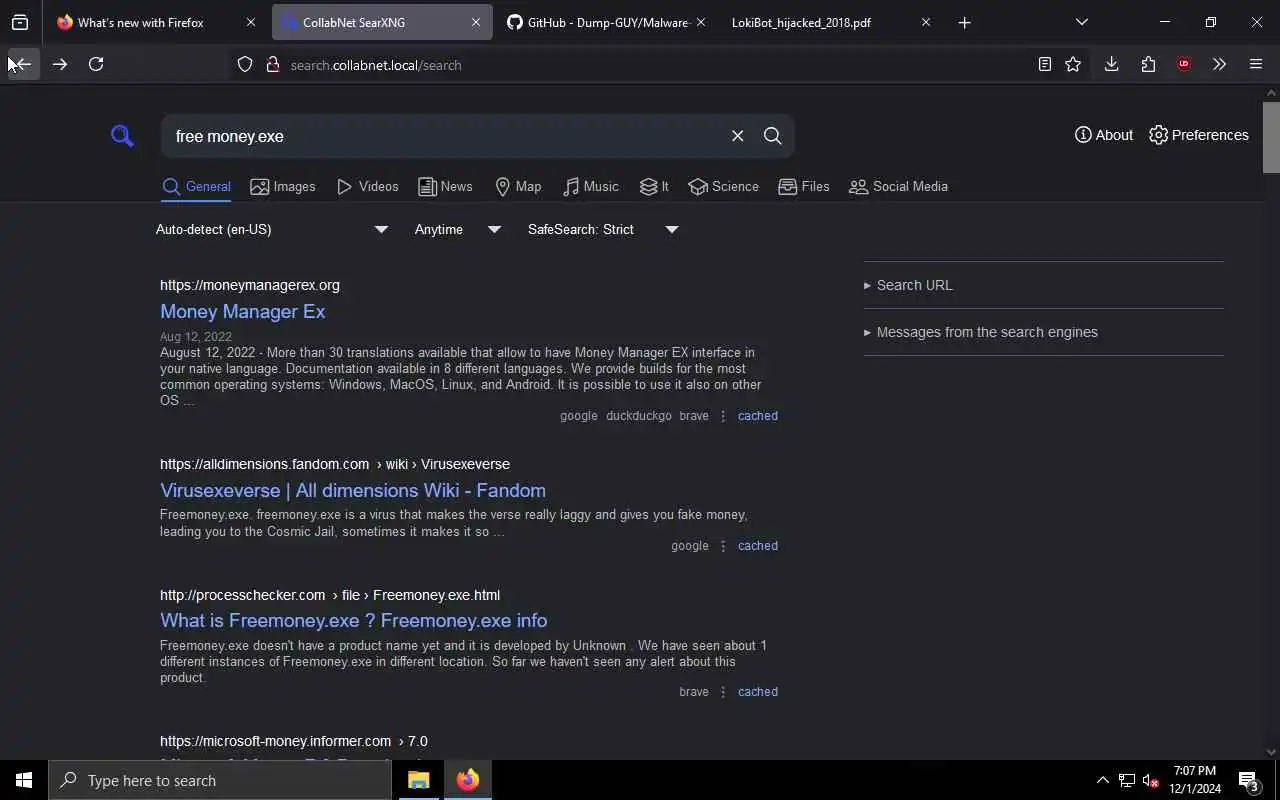Screen dimensions: 1280x800
Task: Show more tools overflow chevrons
Action: [x=1219, y=64]
